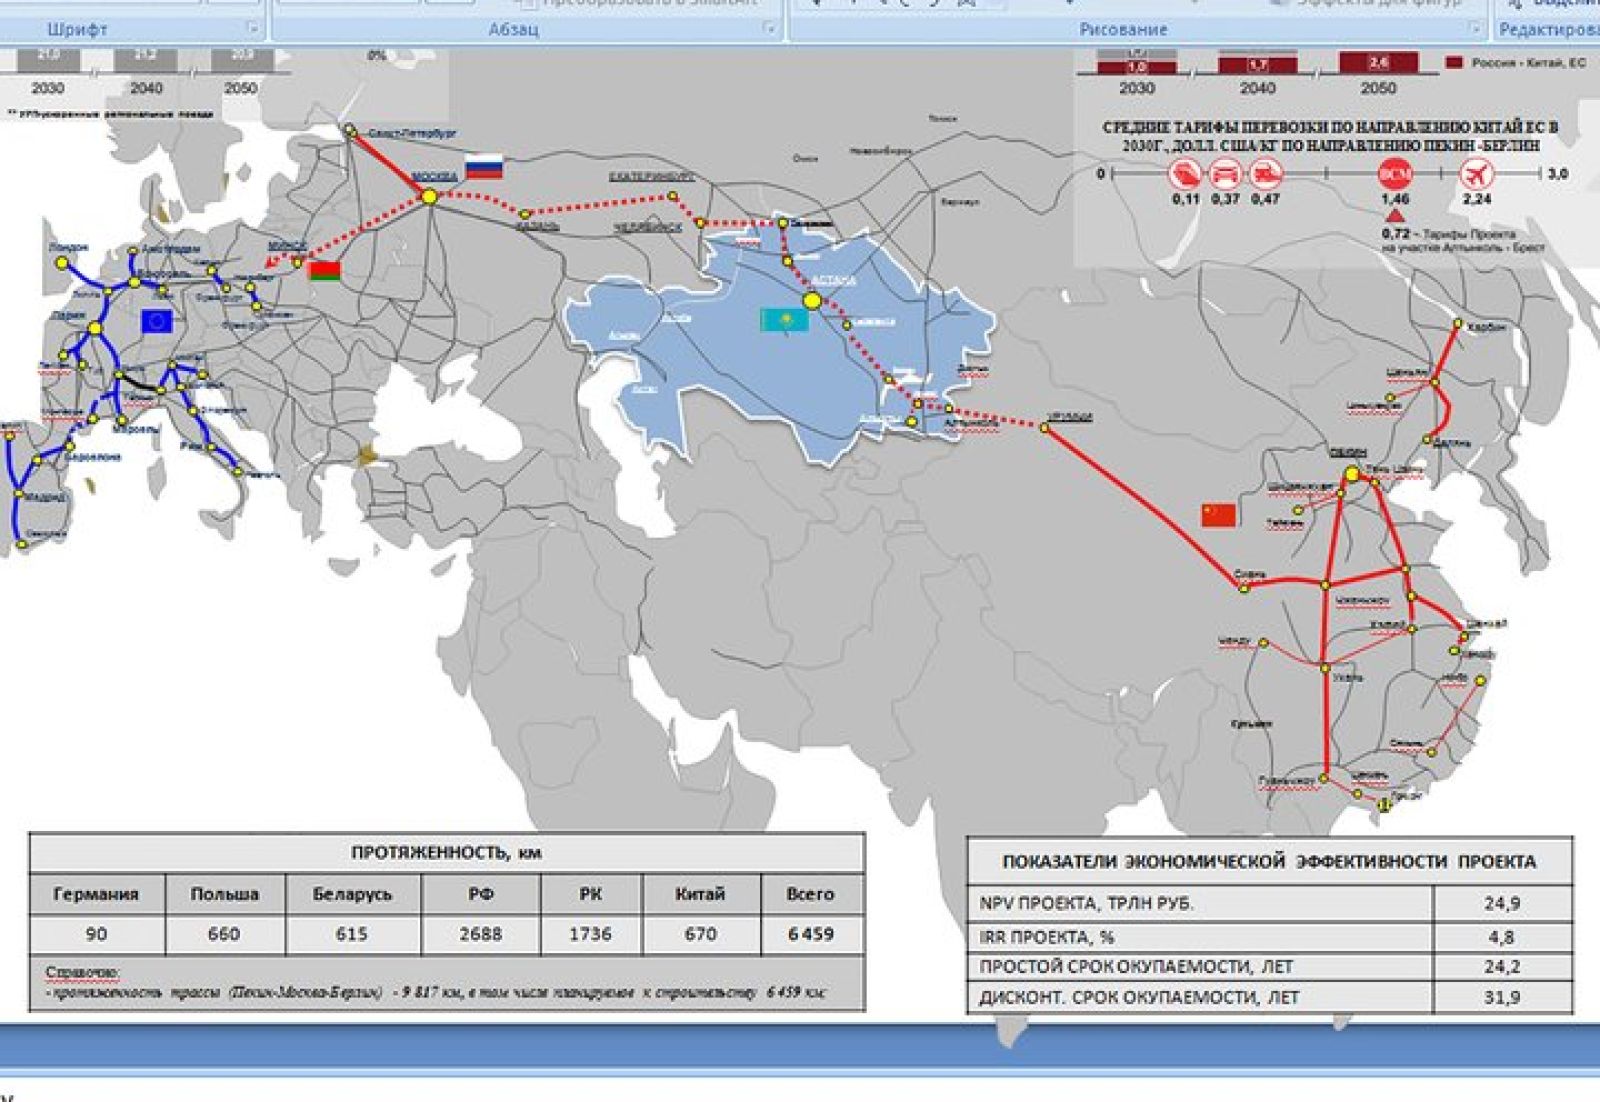Select the Belarus flag near Минск

point(325,271)
